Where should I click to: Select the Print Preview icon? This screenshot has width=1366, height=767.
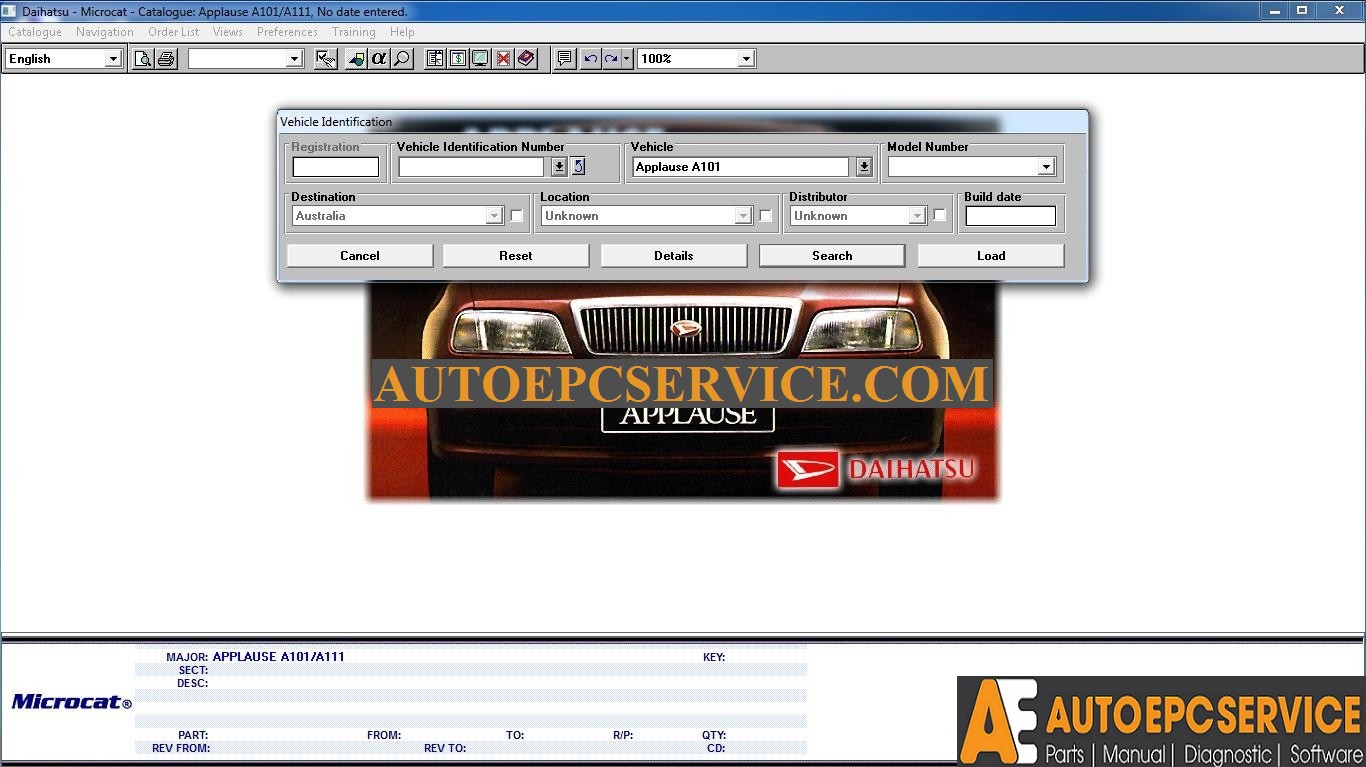coord(143,58)
